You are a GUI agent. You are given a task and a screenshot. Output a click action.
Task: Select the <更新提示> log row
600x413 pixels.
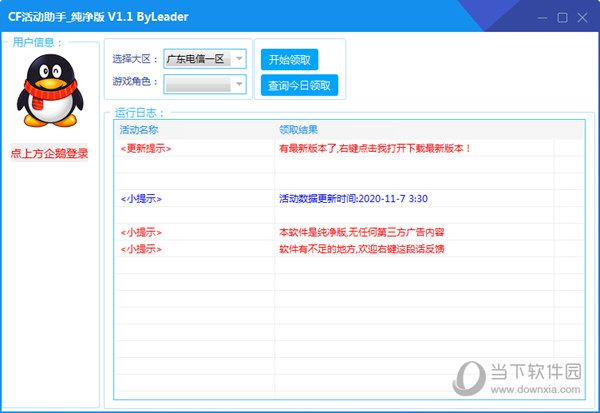pos(350,149)
